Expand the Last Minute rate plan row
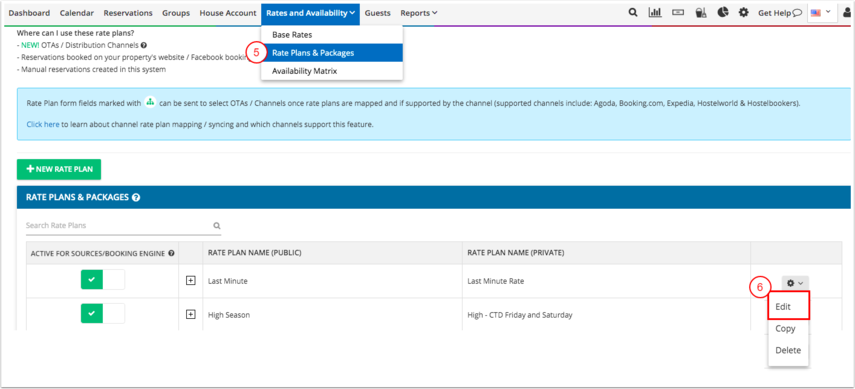 (x=190, y=280)
